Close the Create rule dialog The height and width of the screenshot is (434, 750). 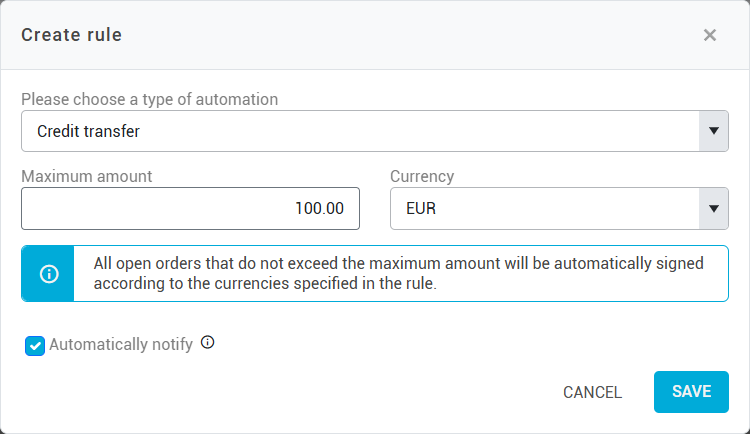(710, 35)
